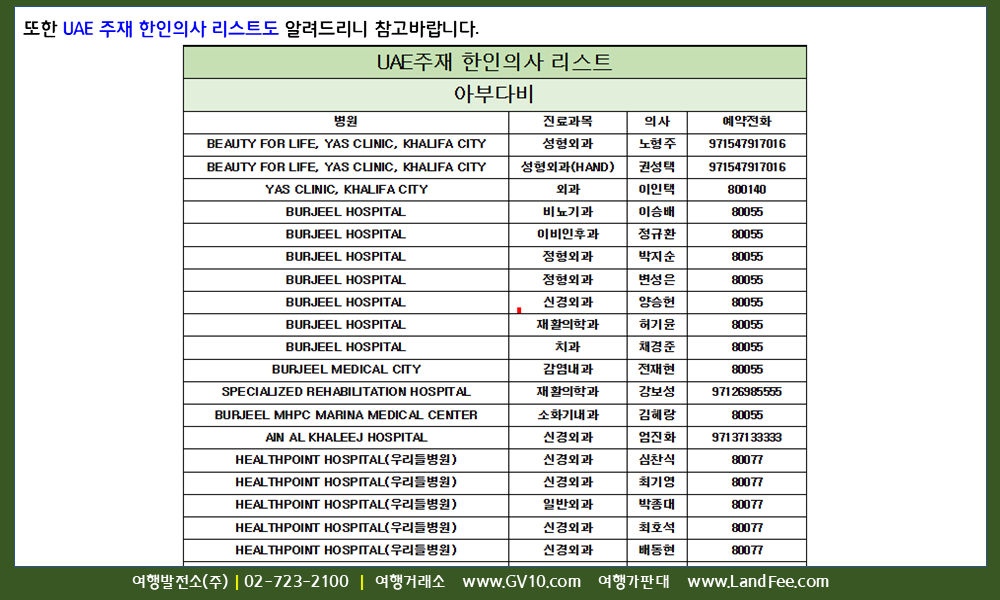1000x600 pixels.
Task: Click the 02-723-2100 phone number in footer
Action: (x=297, y=582)
